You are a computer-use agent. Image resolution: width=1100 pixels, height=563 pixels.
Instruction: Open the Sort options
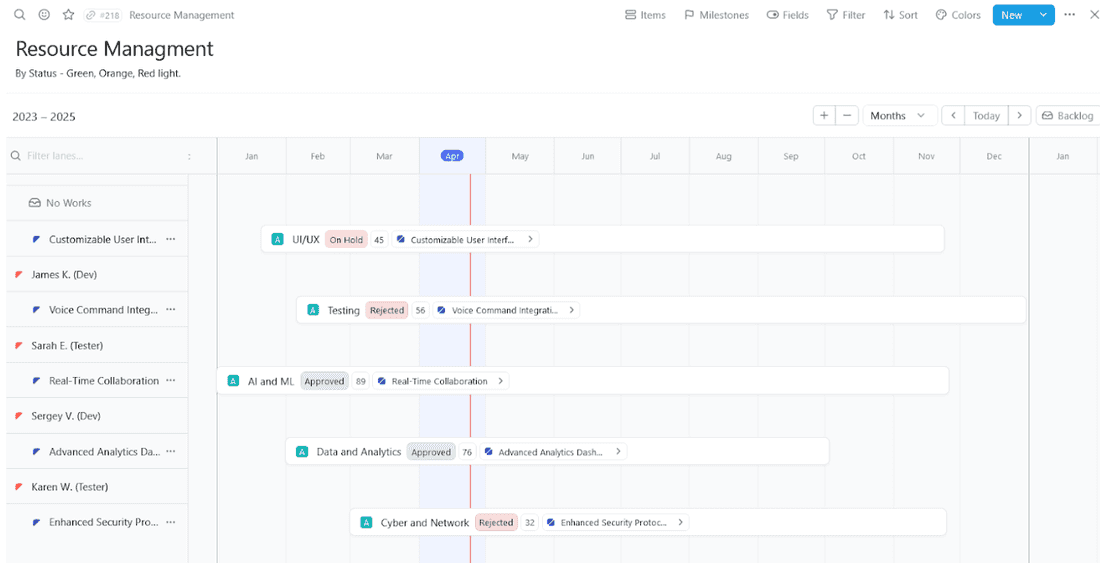click(900, 15)
